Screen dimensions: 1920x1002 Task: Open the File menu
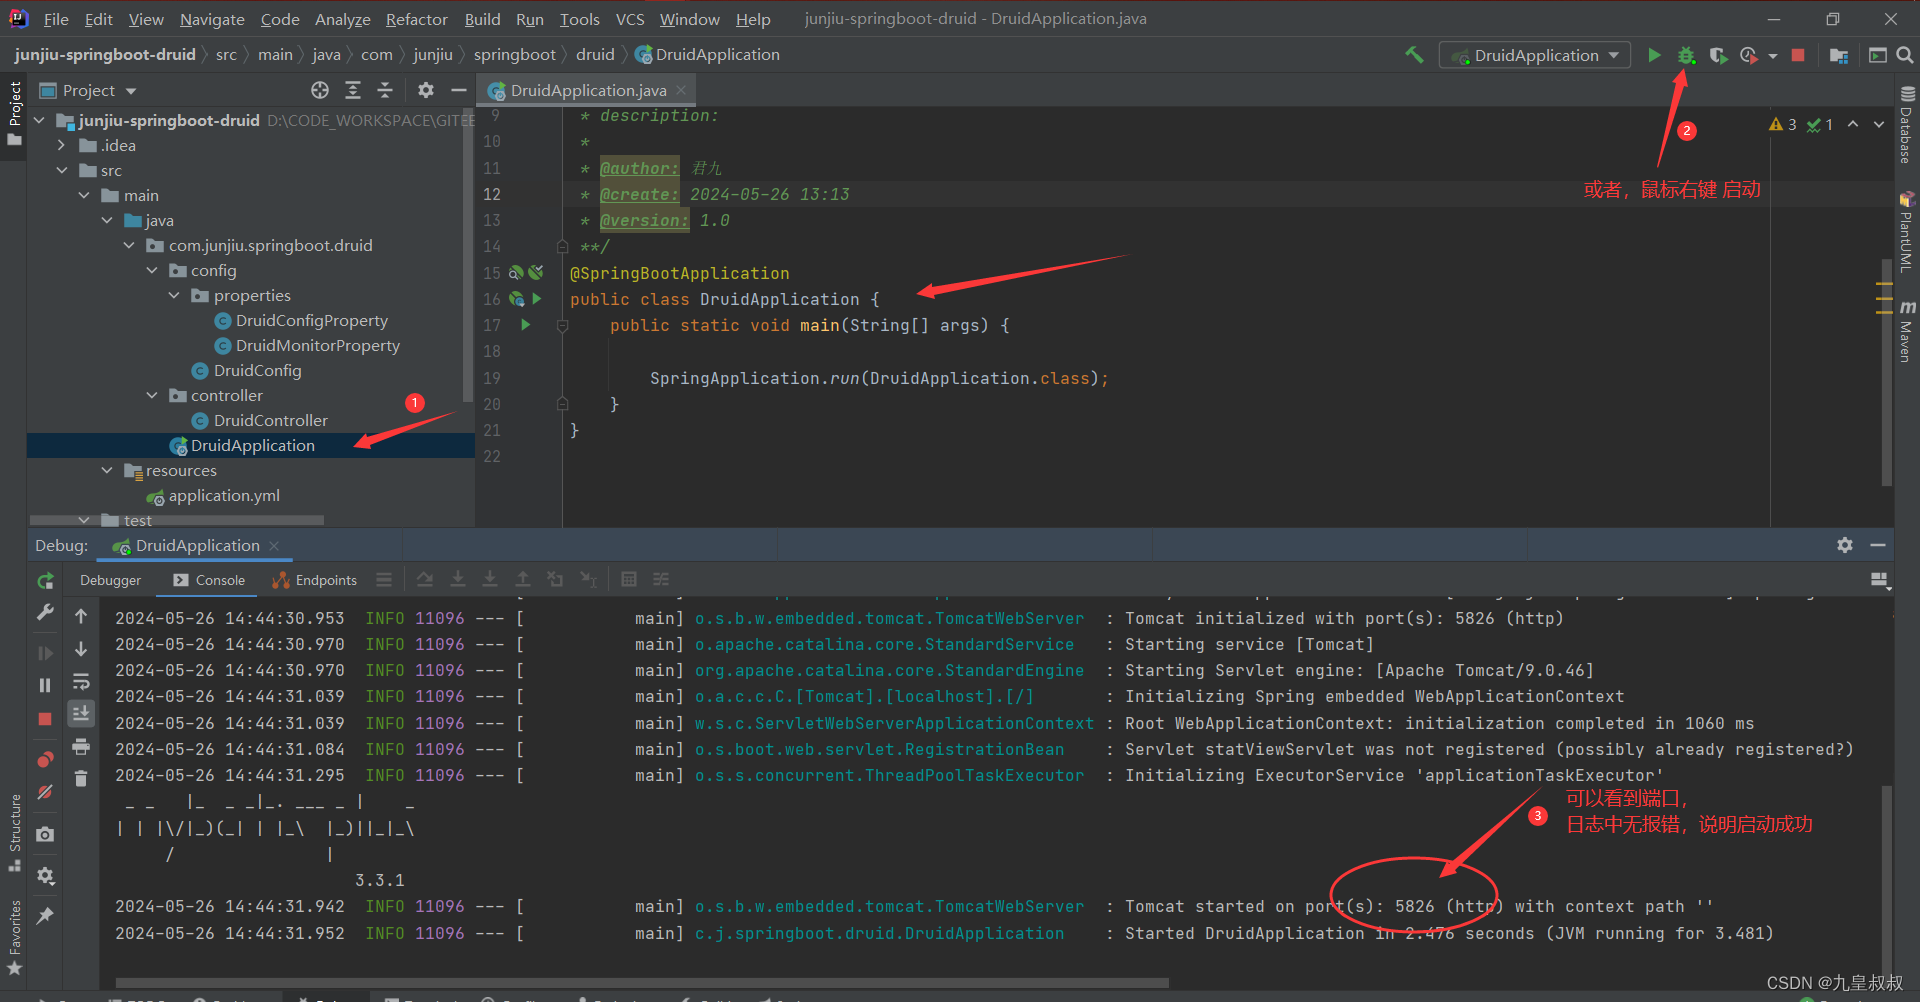56,19
